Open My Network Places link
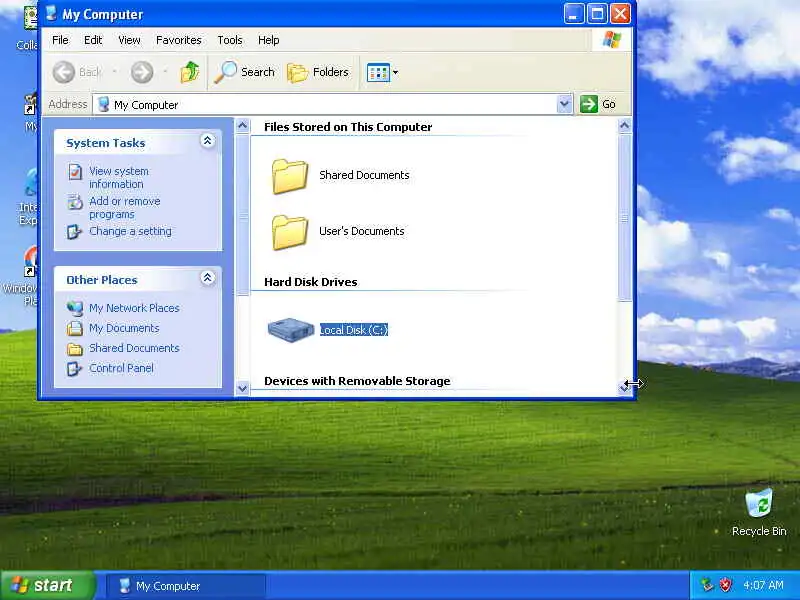800x600 pixels. (134, 308)
